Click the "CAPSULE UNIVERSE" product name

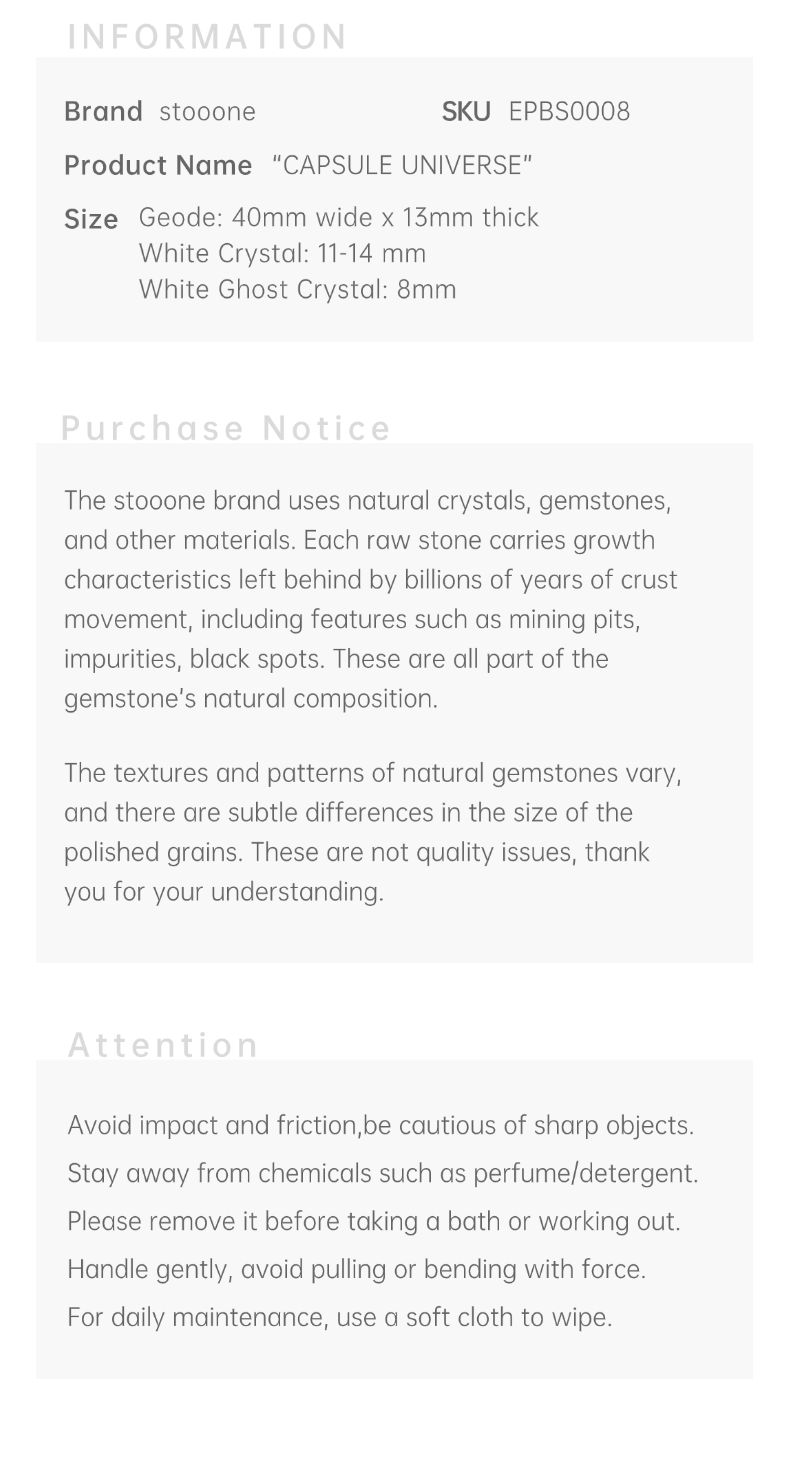coord(402,165)
